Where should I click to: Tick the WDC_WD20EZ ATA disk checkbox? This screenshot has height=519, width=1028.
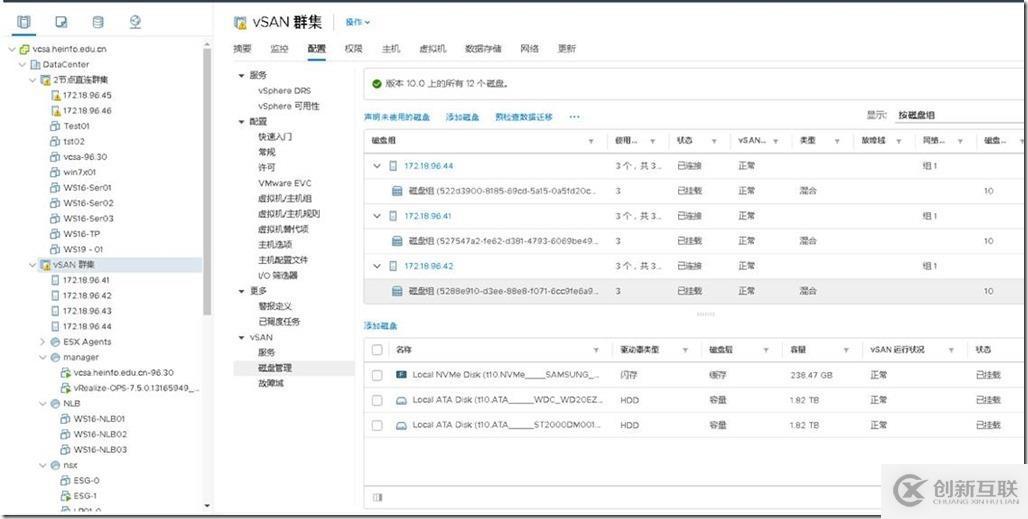point(377,400)
